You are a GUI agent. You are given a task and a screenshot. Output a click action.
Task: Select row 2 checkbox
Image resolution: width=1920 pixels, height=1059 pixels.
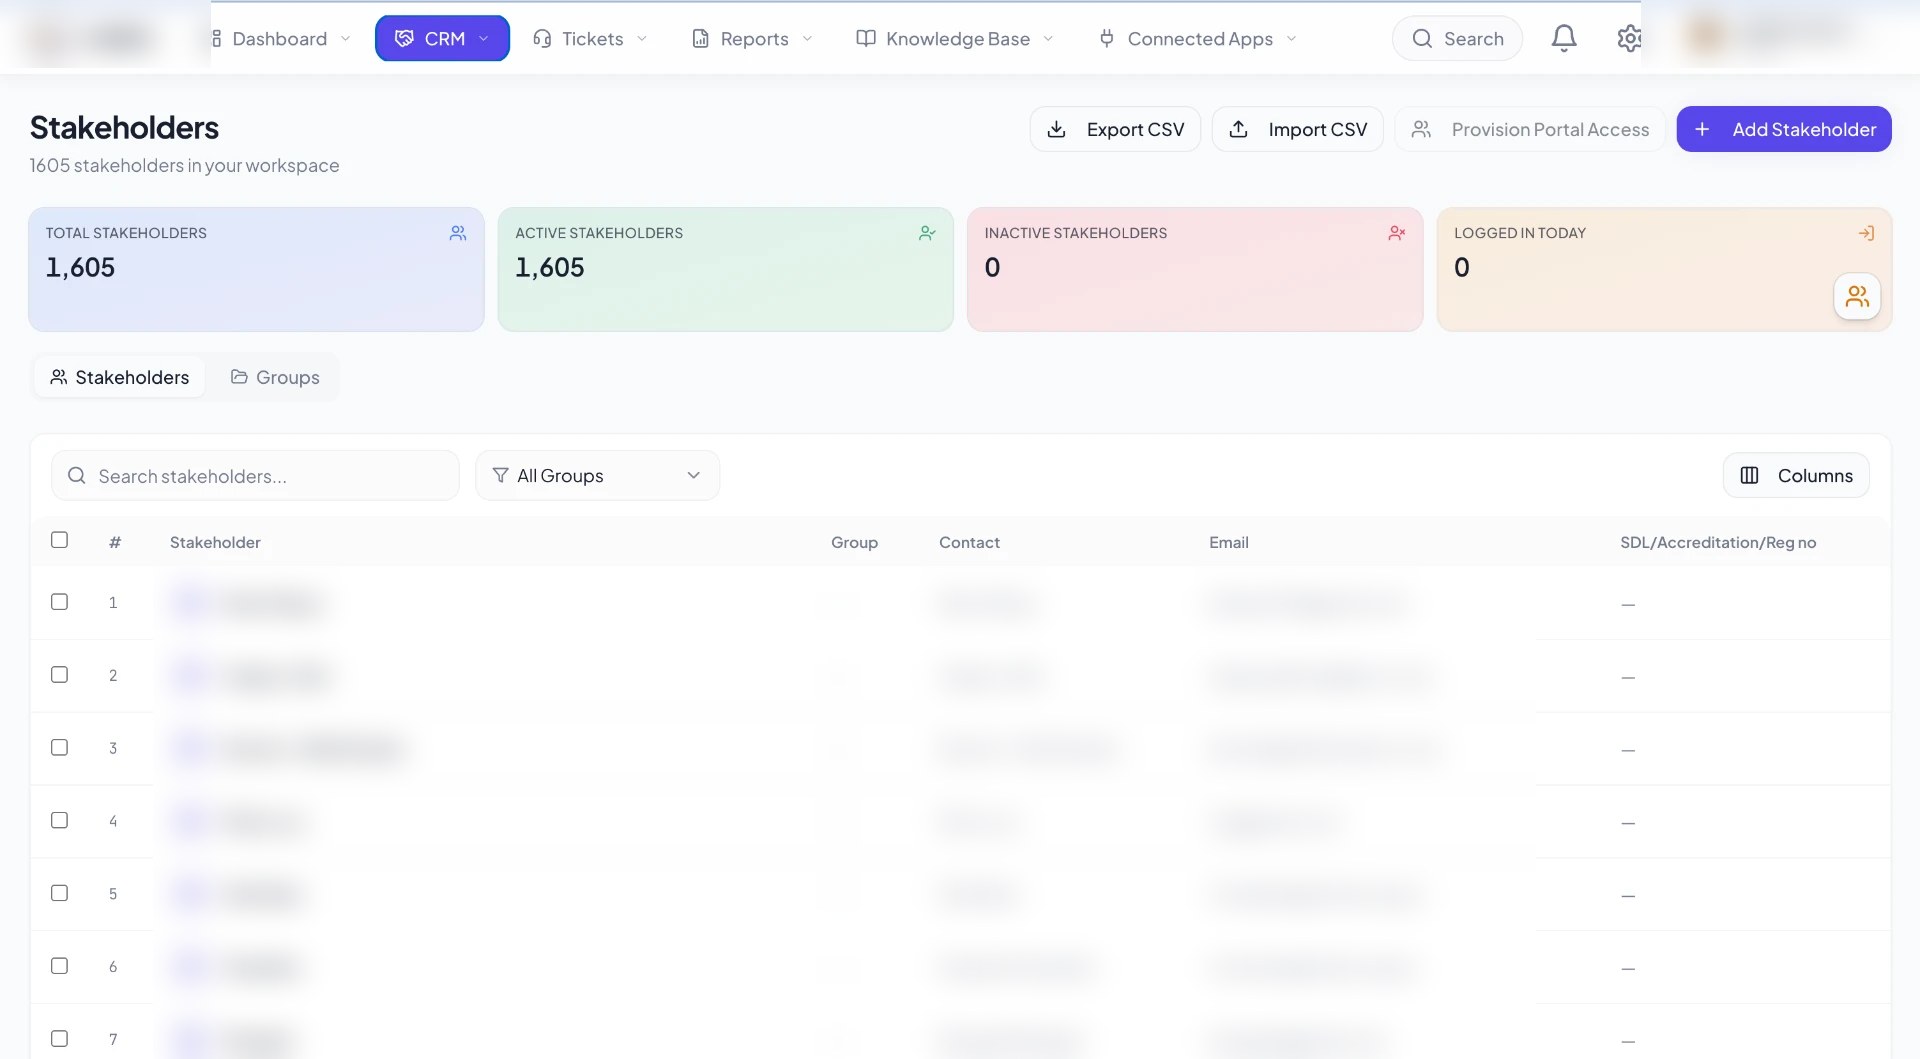point(60,675)
